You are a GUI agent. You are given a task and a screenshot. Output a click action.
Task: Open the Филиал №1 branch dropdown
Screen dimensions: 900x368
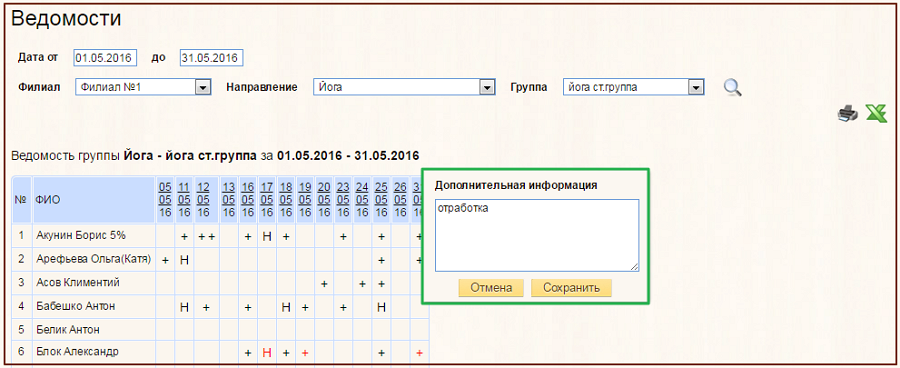143,87
